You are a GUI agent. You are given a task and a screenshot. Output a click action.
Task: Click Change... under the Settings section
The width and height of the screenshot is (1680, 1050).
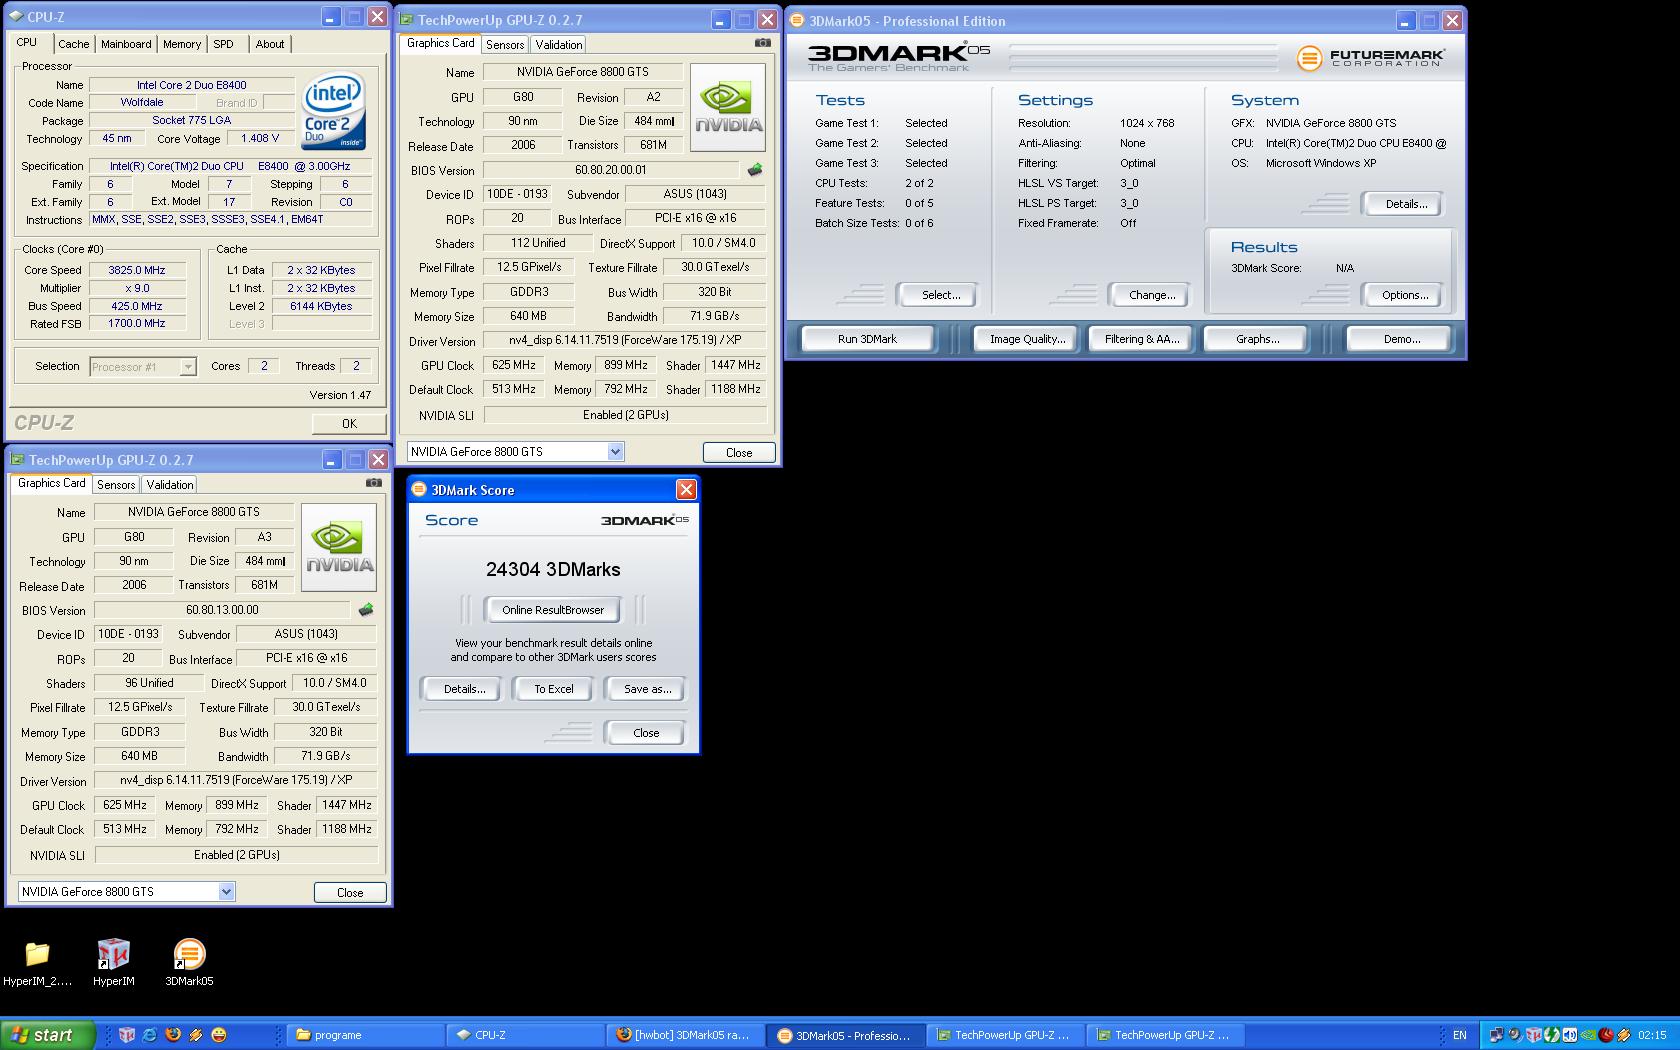(1151, 295)
